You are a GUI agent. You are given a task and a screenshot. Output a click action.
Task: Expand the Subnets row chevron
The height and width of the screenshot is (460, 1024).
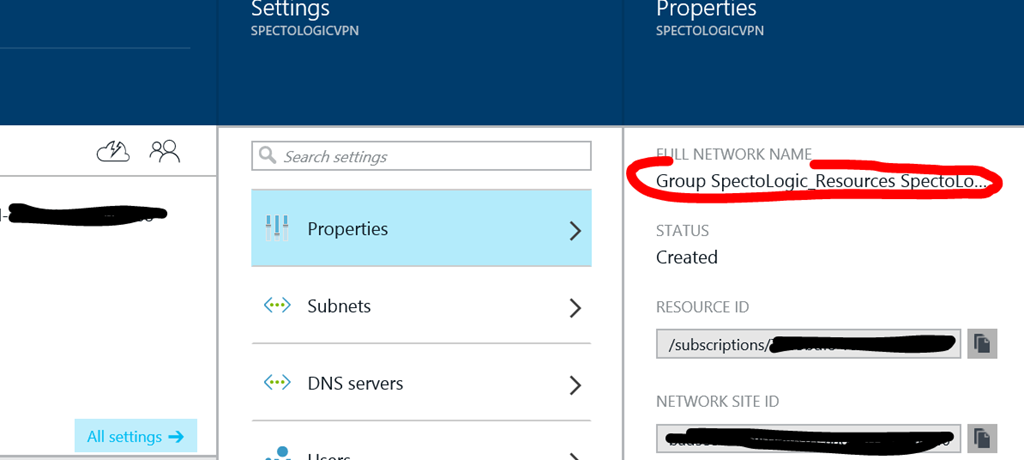point(575,307)
